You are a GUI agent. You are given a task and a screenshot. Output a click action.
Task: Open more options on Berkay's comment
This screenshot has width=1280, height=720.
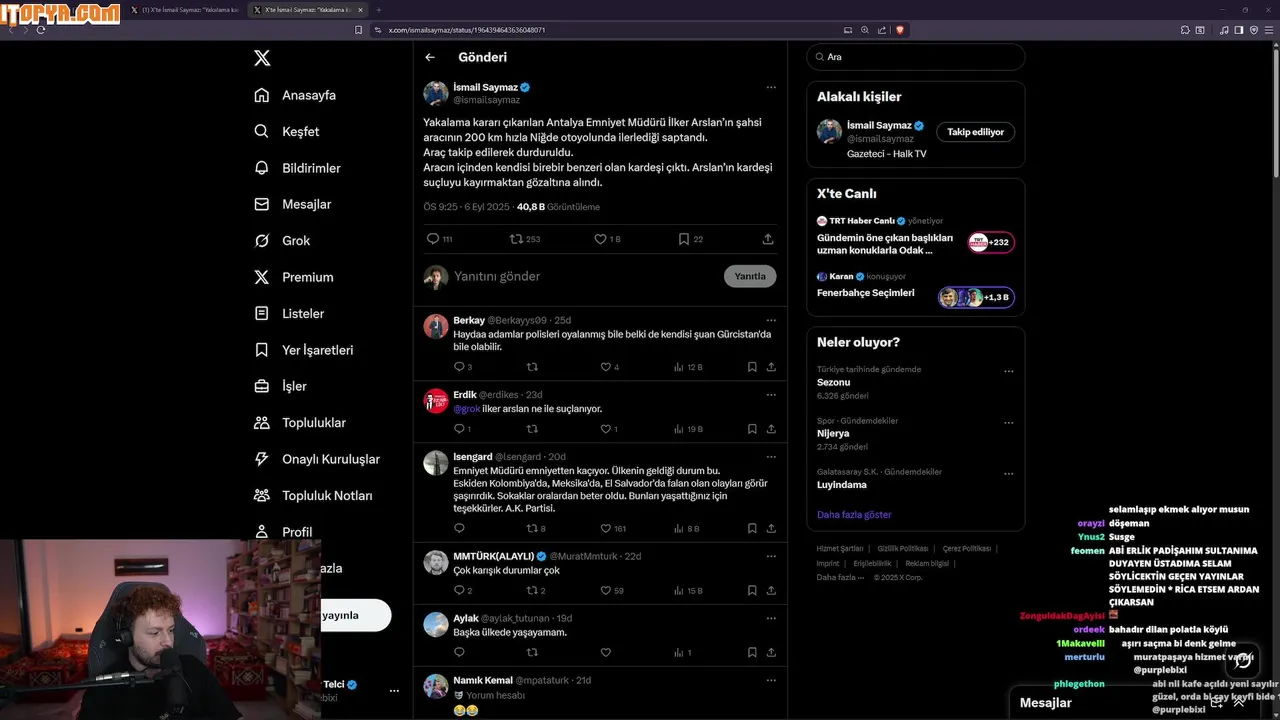[x=771, y=320]
